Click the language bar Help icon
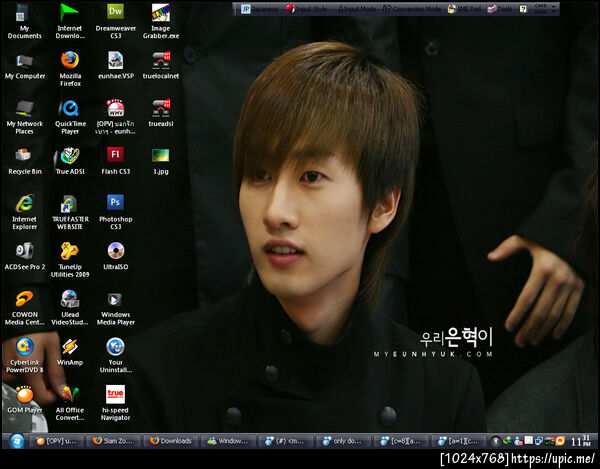The width and height of the screenshot is (600, 469). 523,9
